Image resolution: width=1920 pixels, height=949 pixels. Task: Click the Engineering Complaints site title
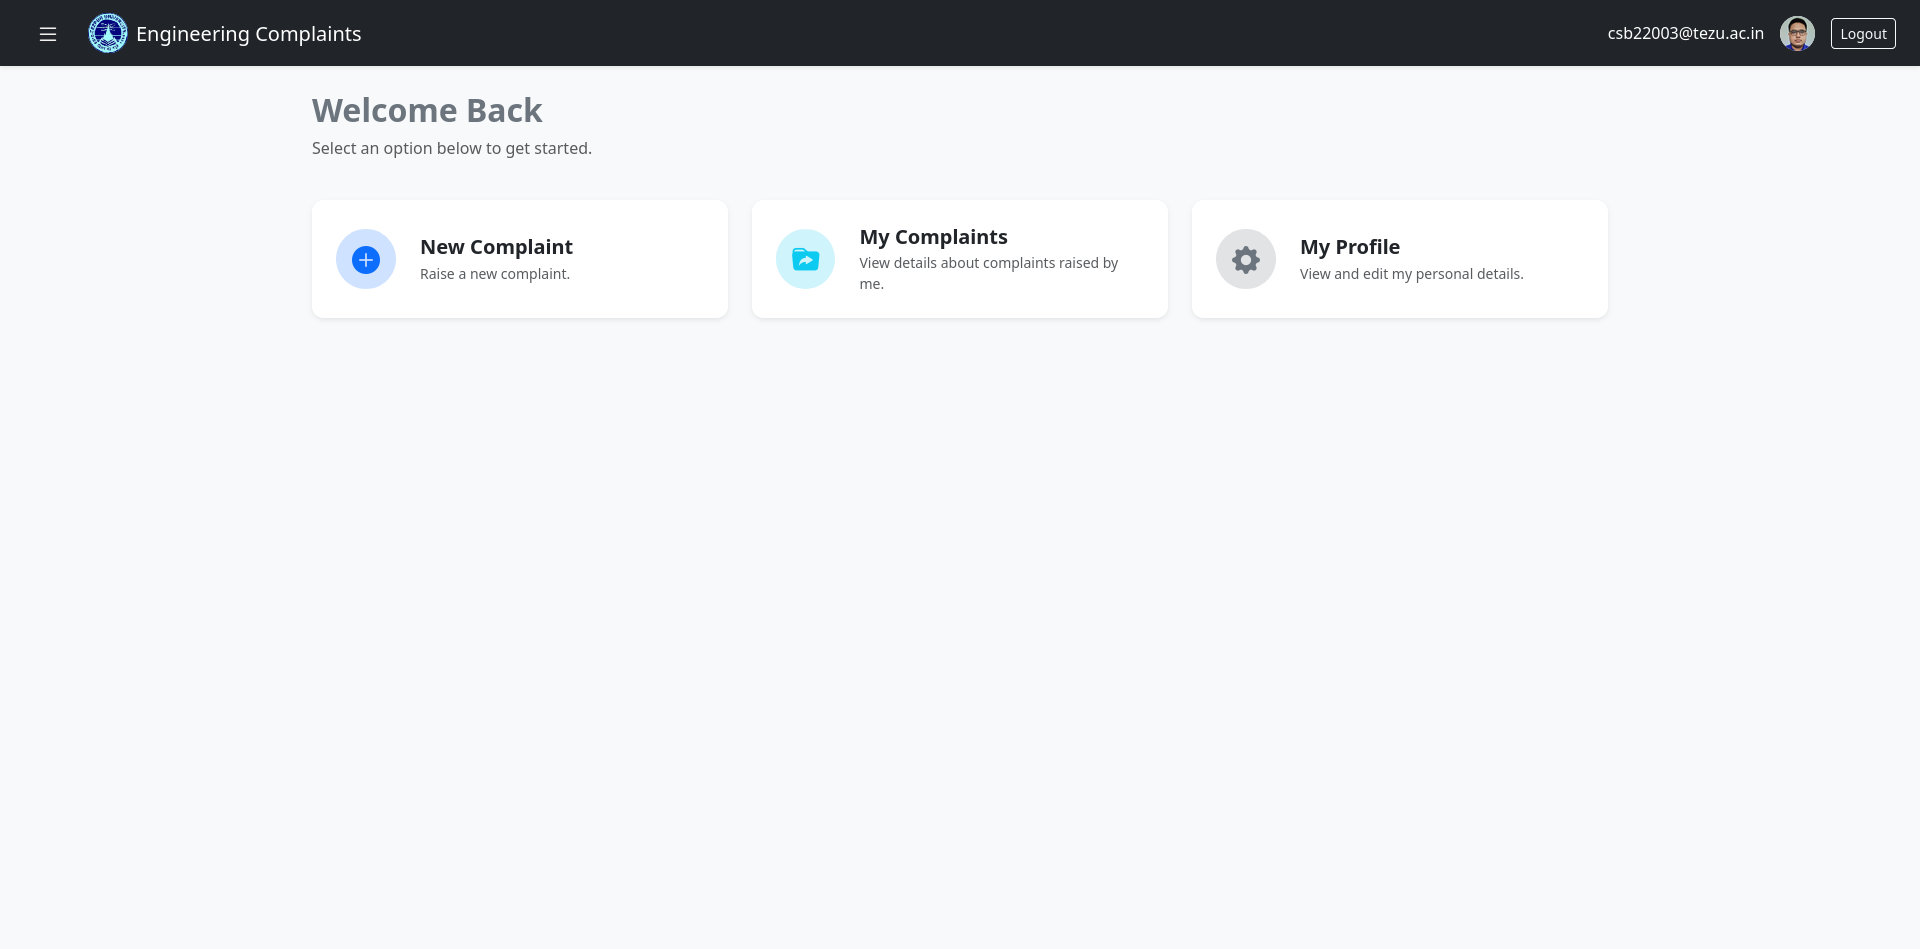(x=248, y=33)
